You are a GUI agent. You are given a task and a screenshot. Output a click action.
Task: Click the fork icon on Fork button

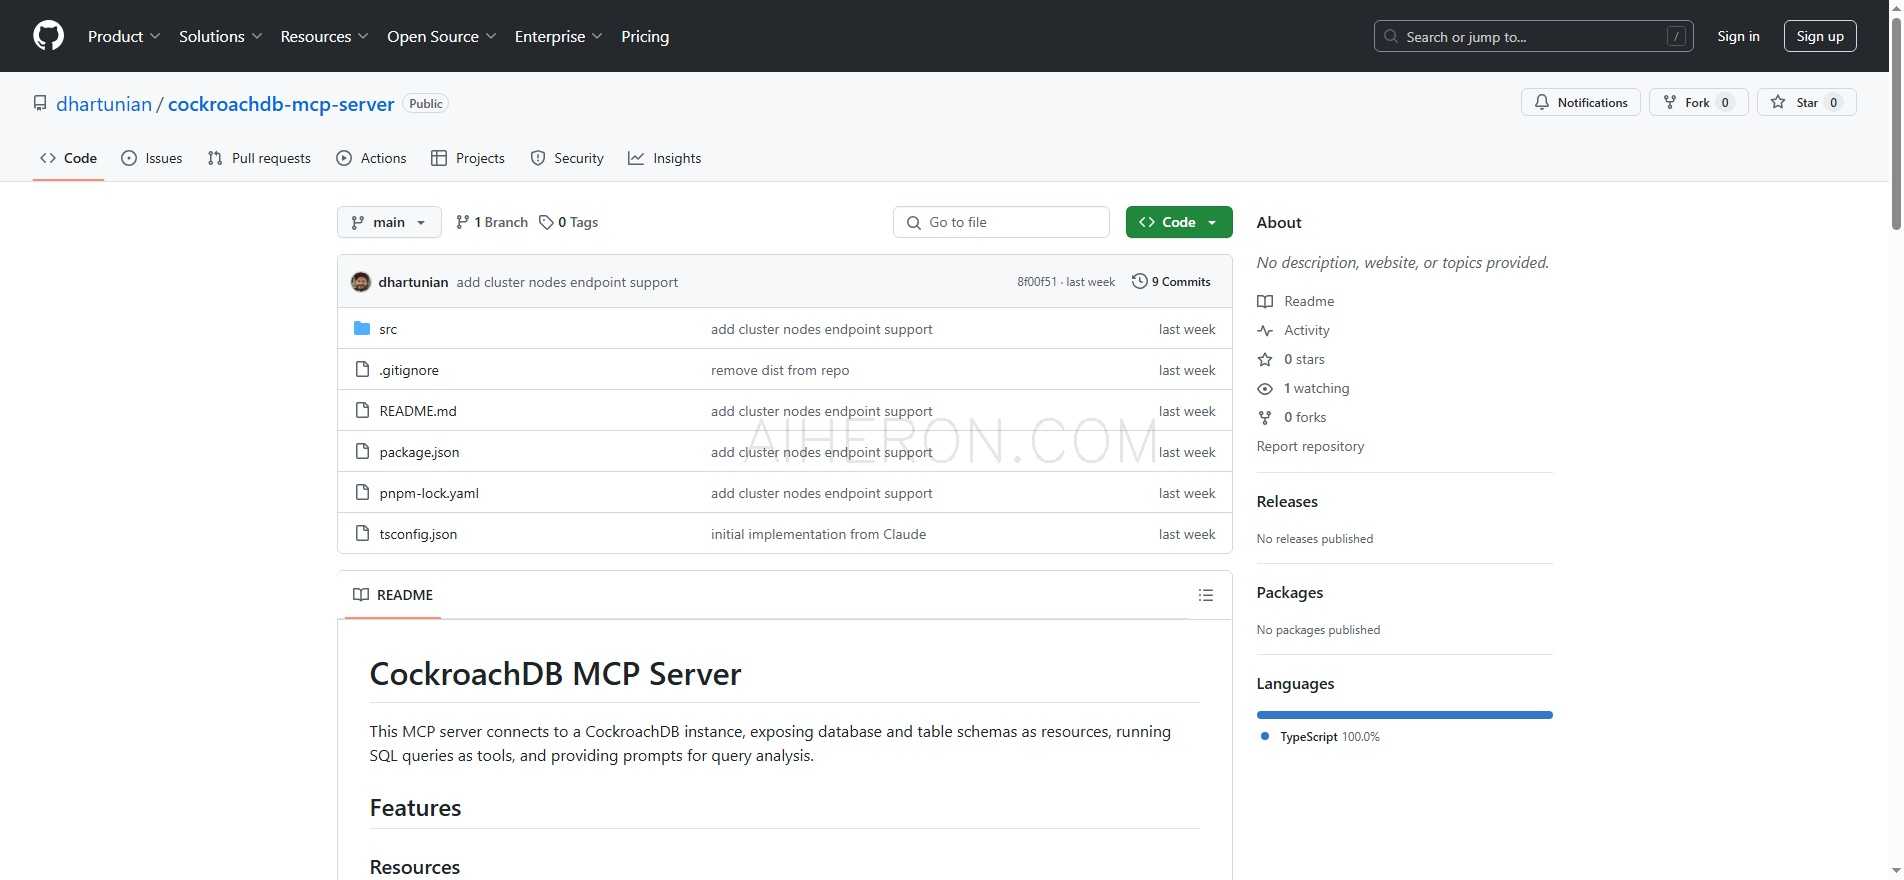tap(1669, 102)
